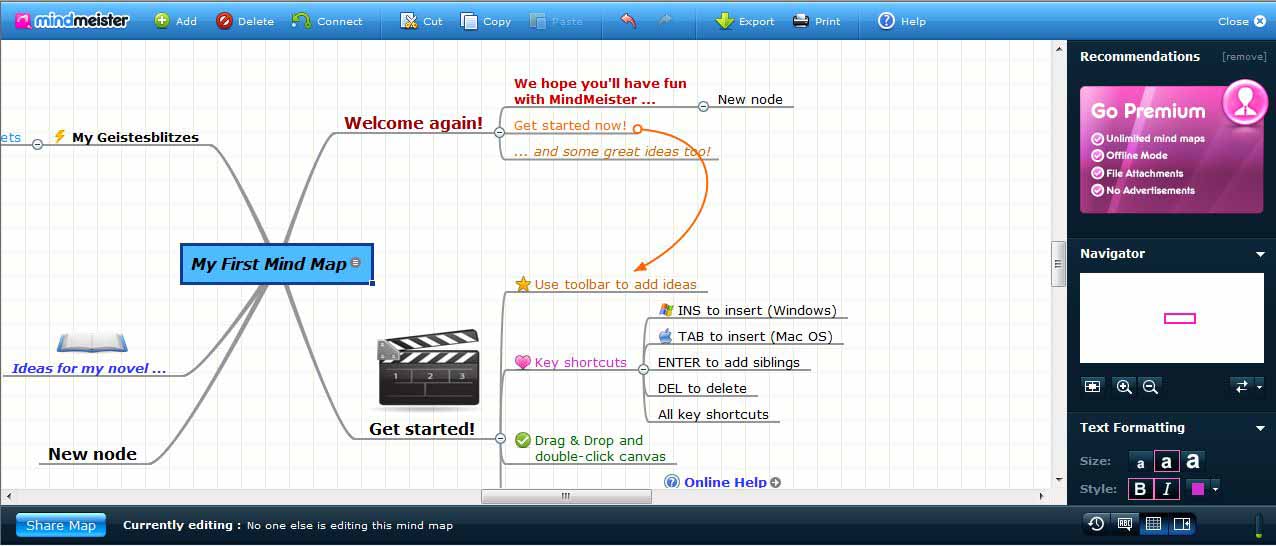This screenshot has height=546, width=1276.
Task: Click the book image above Ideas for my novel
Action: coord(92,343)
